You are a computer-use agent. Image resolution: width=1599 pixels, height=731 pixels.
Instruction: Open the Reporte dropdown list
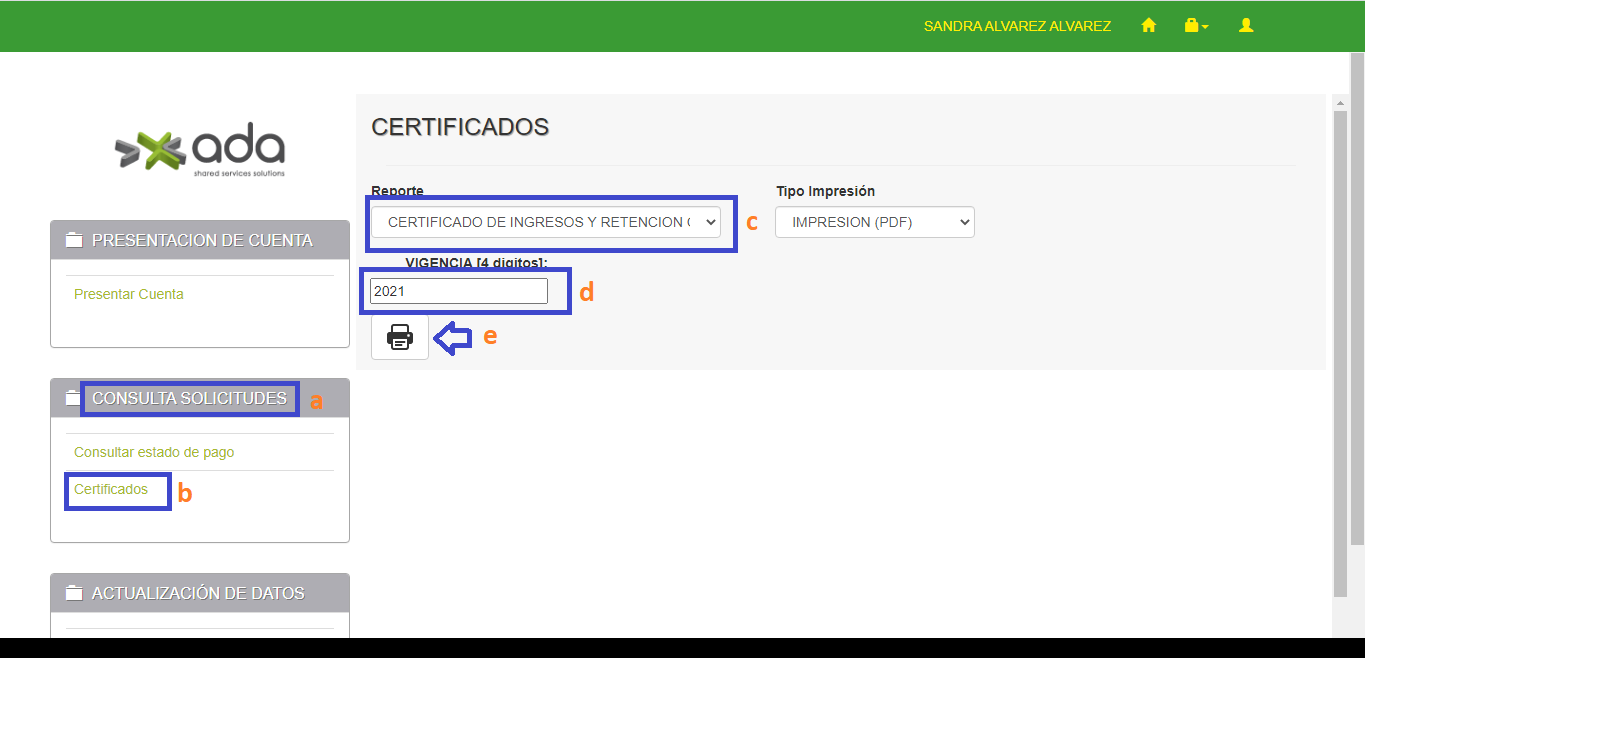(546, 222)
